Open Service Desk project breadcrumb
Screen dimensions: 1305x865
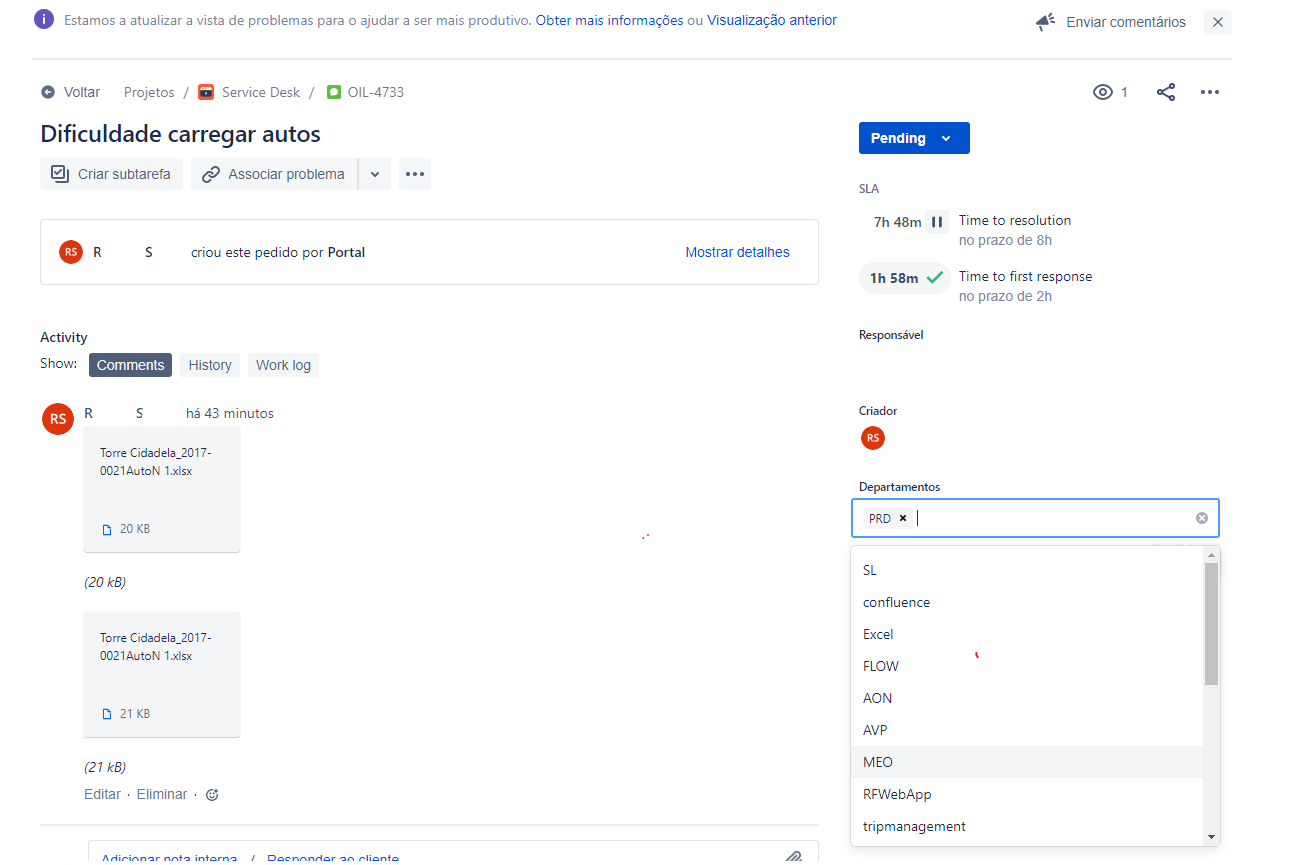coord(261,92)
